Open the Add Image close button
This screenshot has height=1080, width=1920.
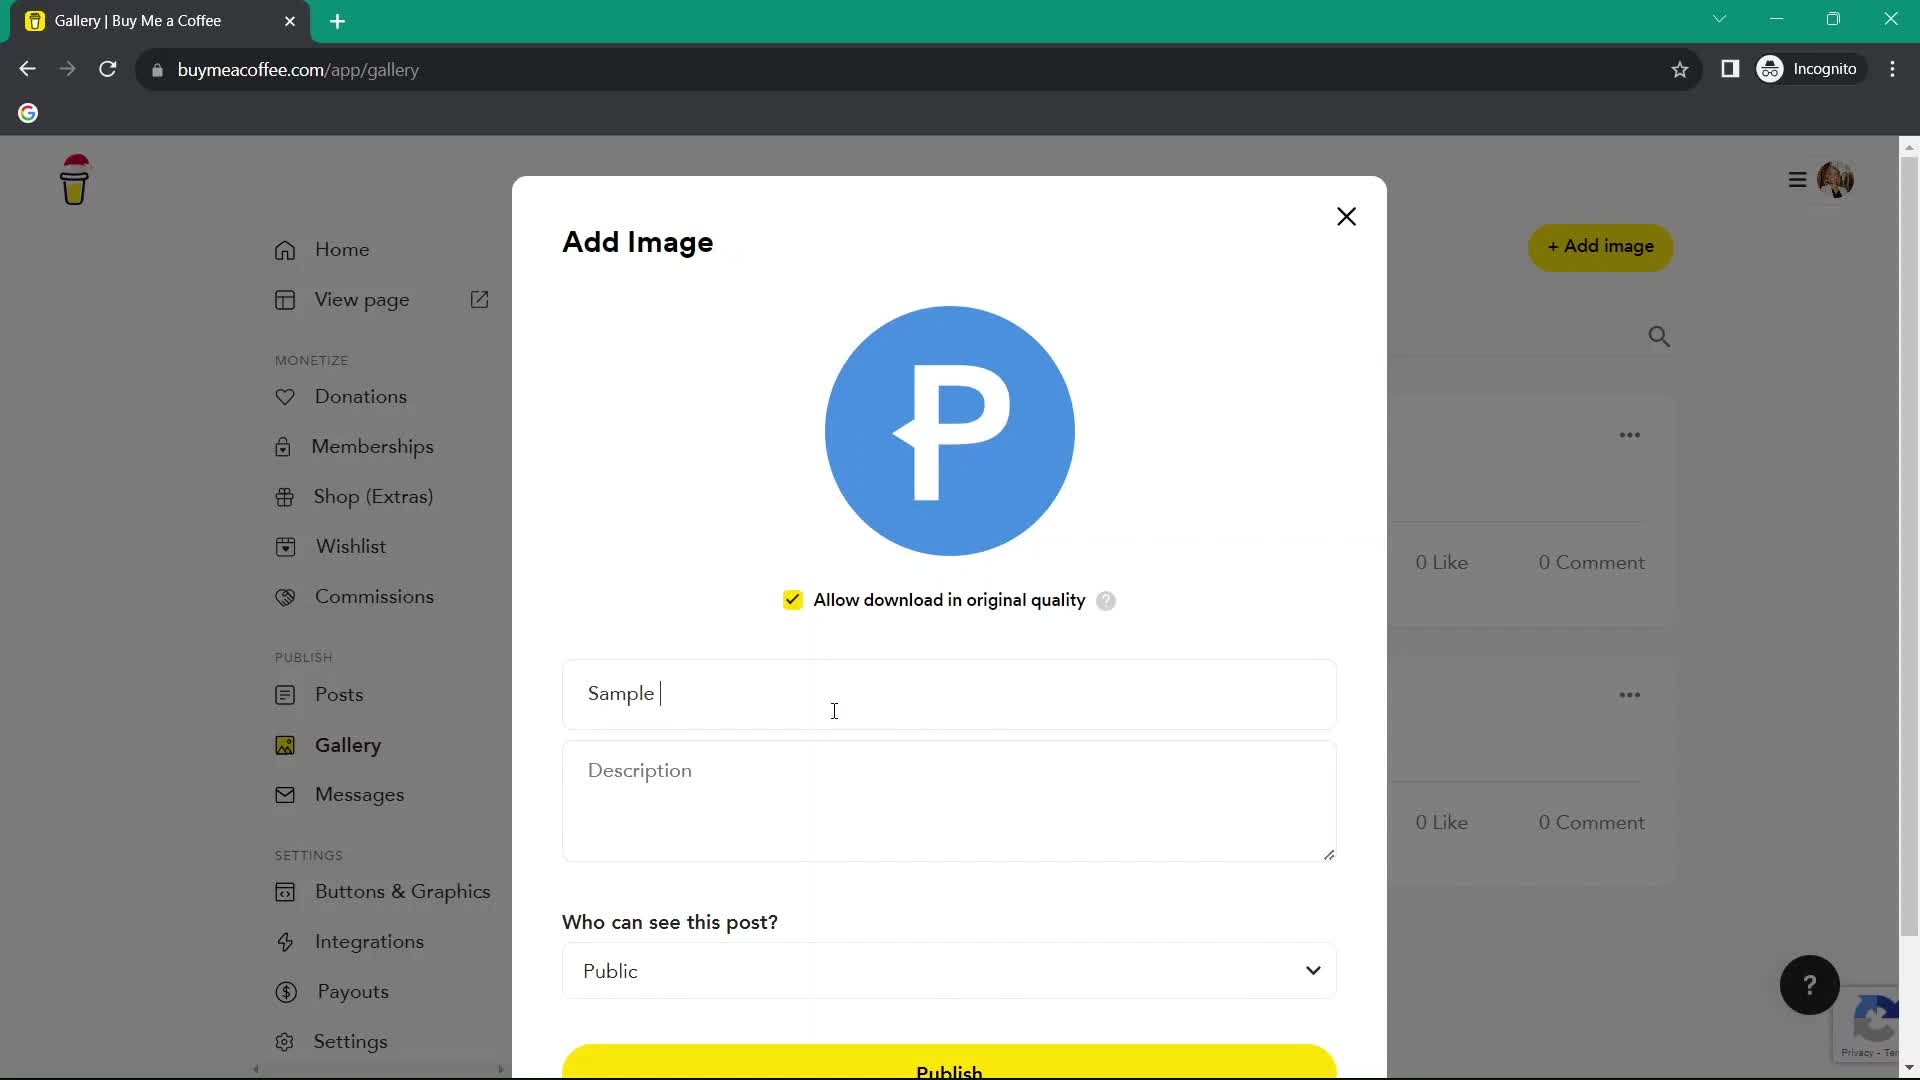click(1345, 216)
